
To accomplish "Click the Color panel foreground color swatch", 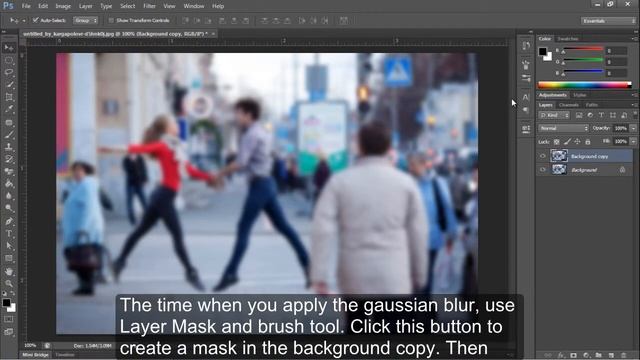I will (x=542, y=51).
